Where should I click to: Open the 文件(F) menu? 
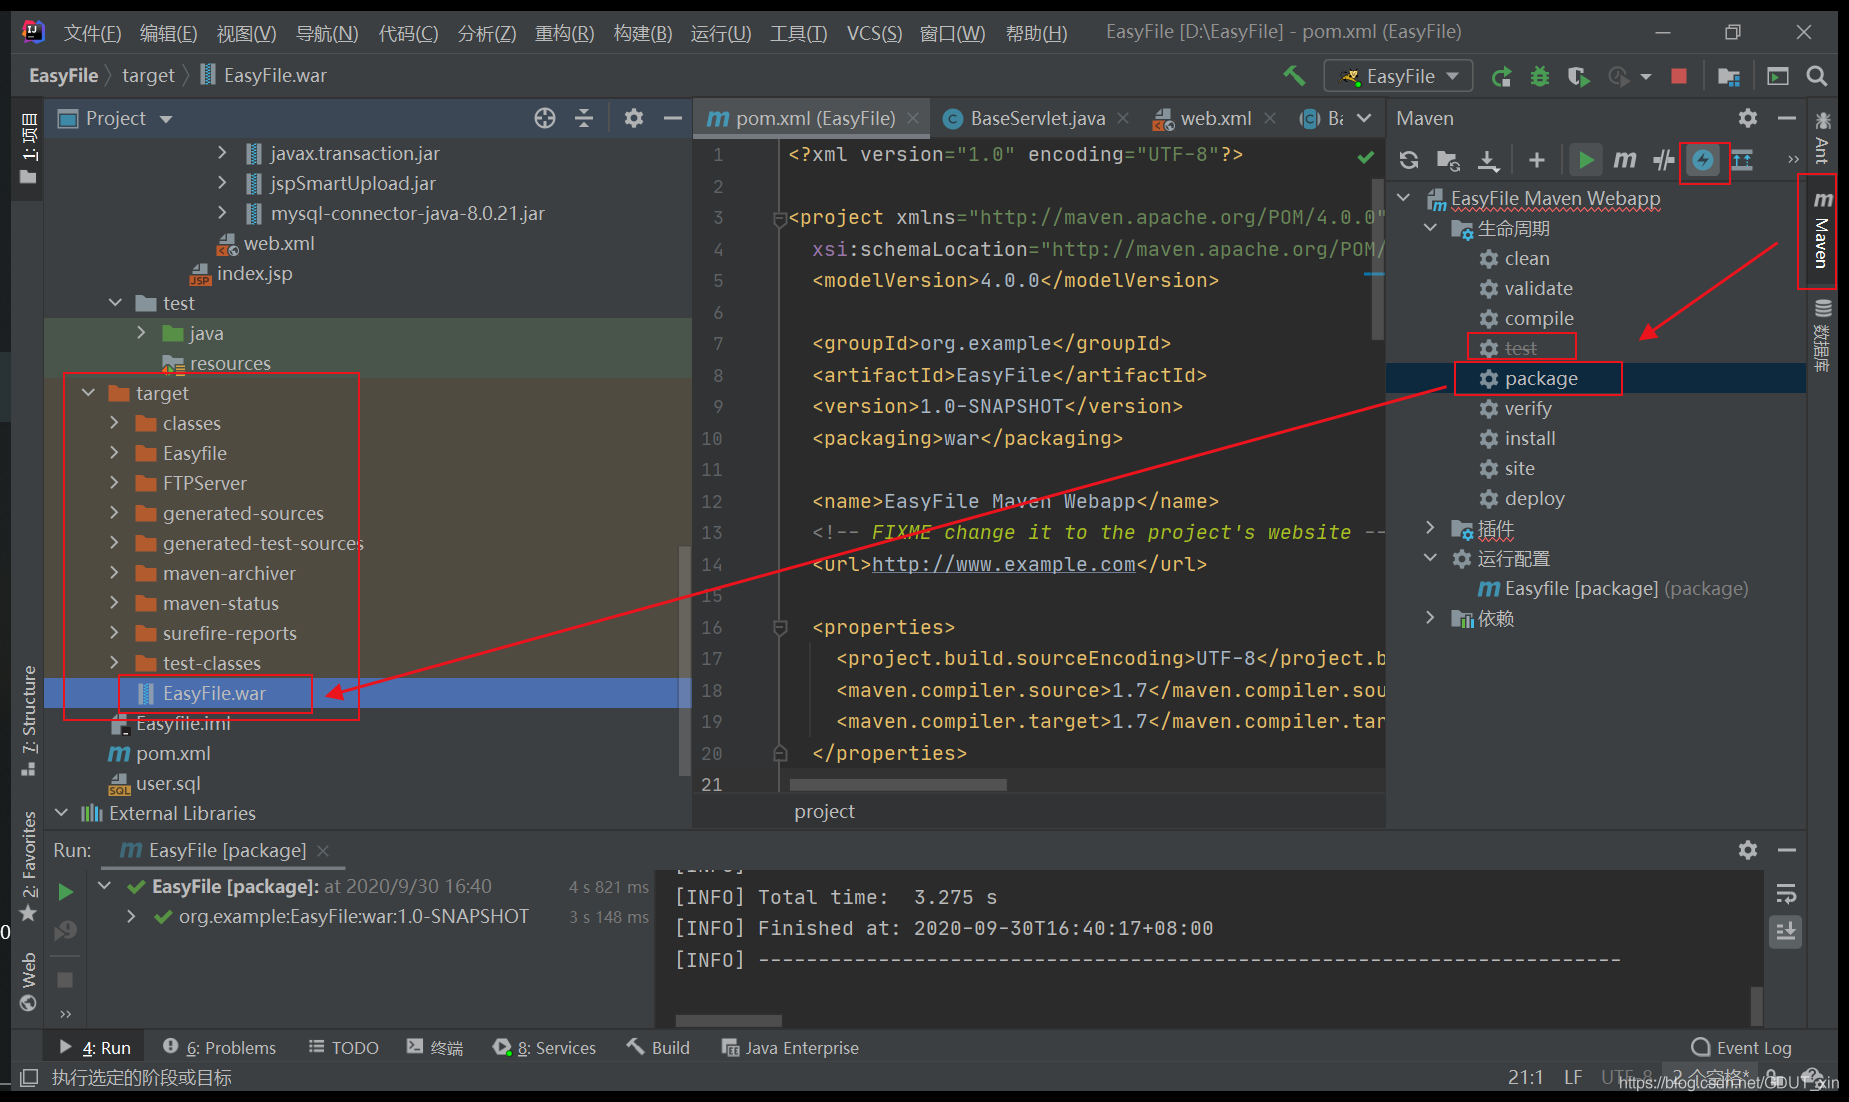click(x=92, y=34)
